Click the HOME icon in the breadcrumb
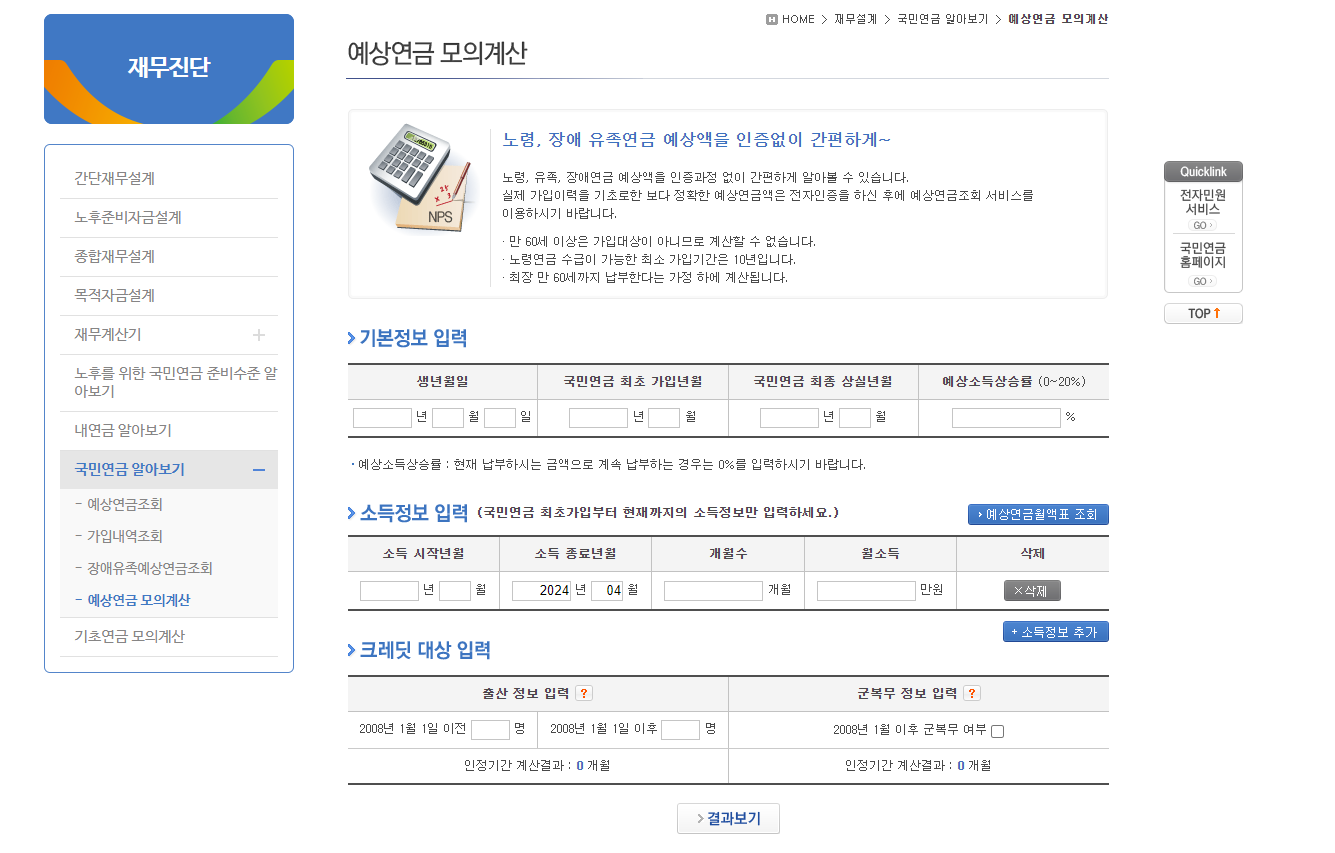Screen dimensions: 1335x853 (x=774, y=18)
